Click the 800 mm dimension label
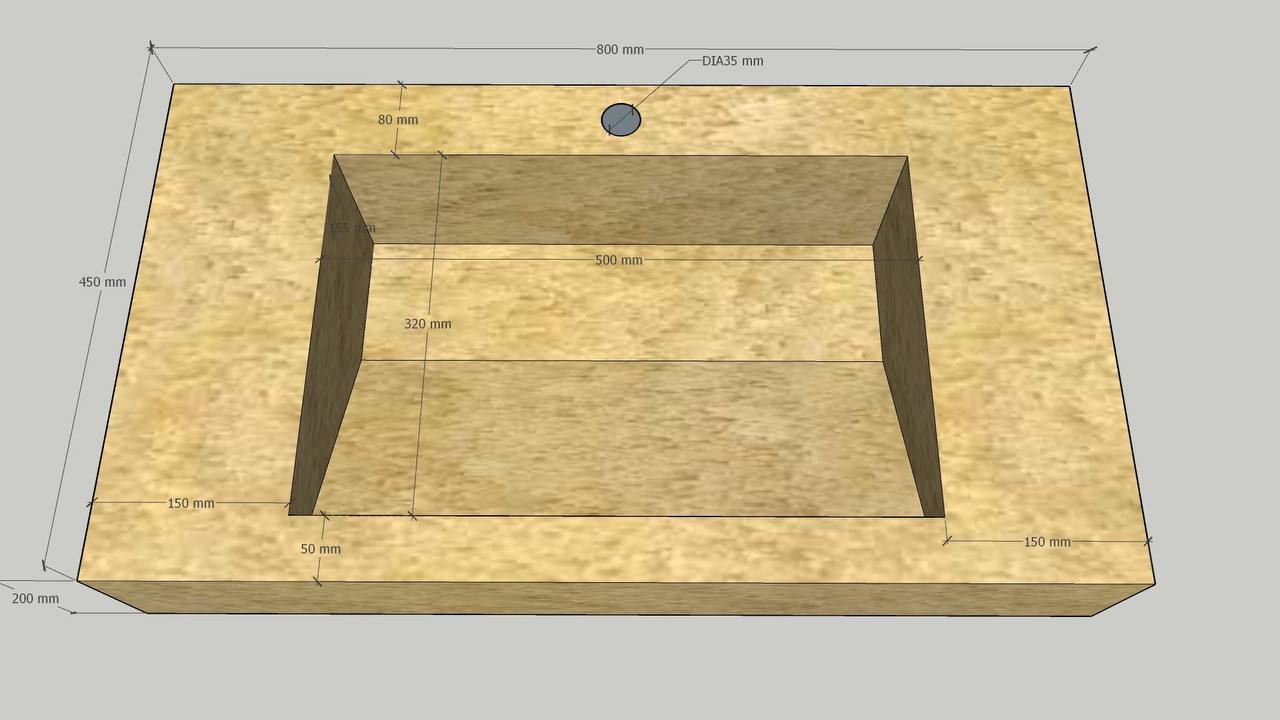The height and width of the screenshot is (720, 1280). coord(619,50)
